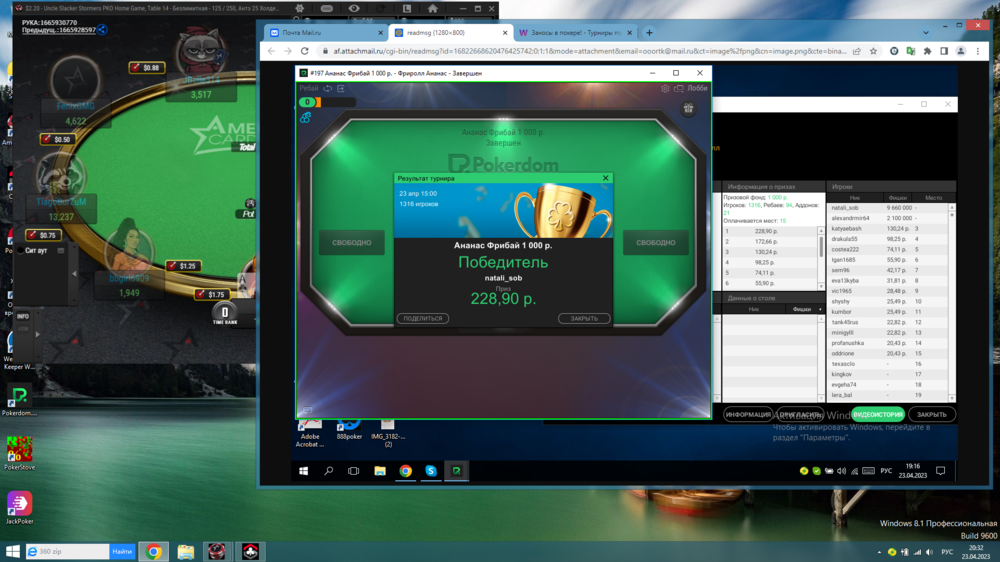Image resolution: width=1000 pixels, height=562 pixels.
Task: Click the eye icon in poker table title bar
Action: click(354, 8)
